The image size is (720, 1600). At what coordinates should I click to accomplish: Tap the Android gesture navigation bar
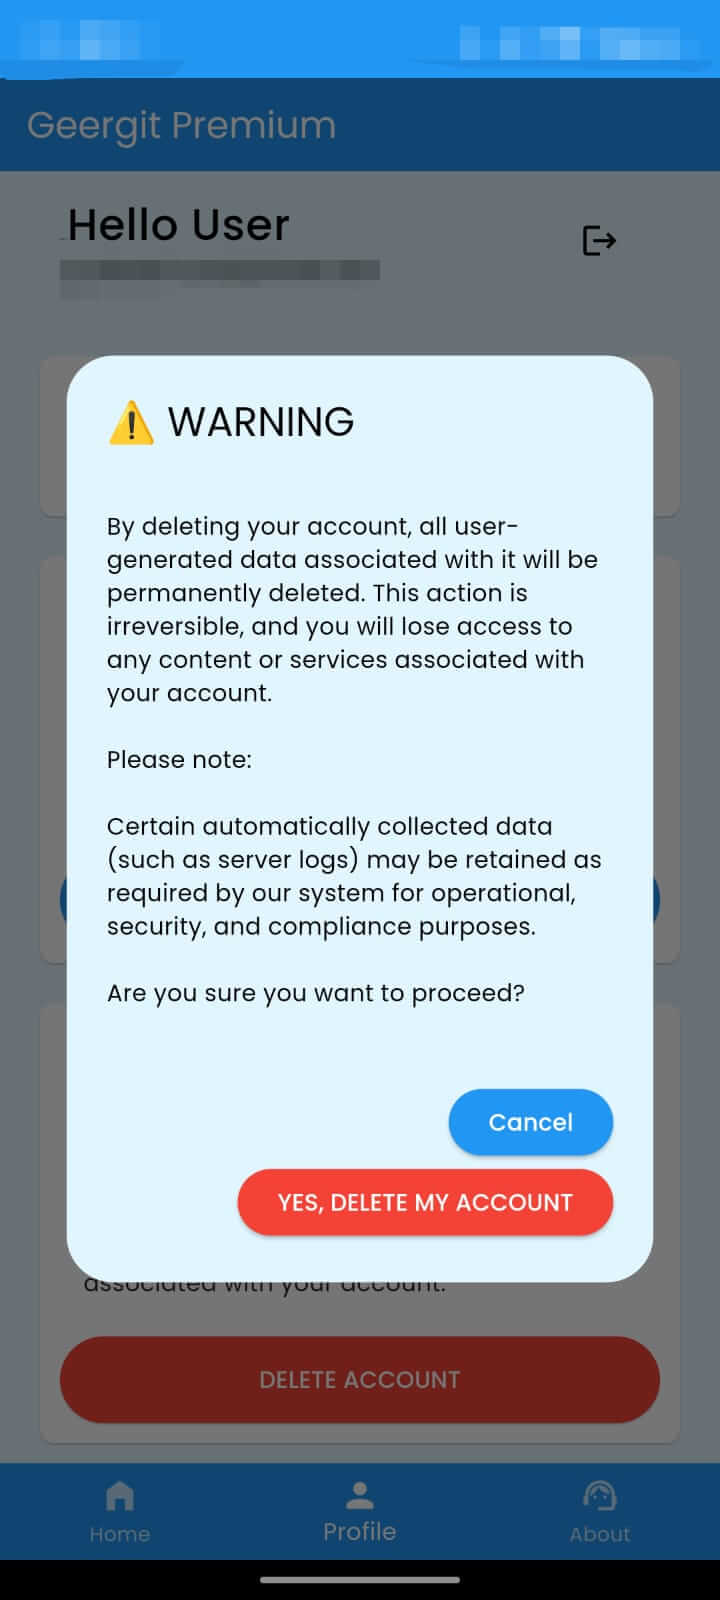(359, 1580)
